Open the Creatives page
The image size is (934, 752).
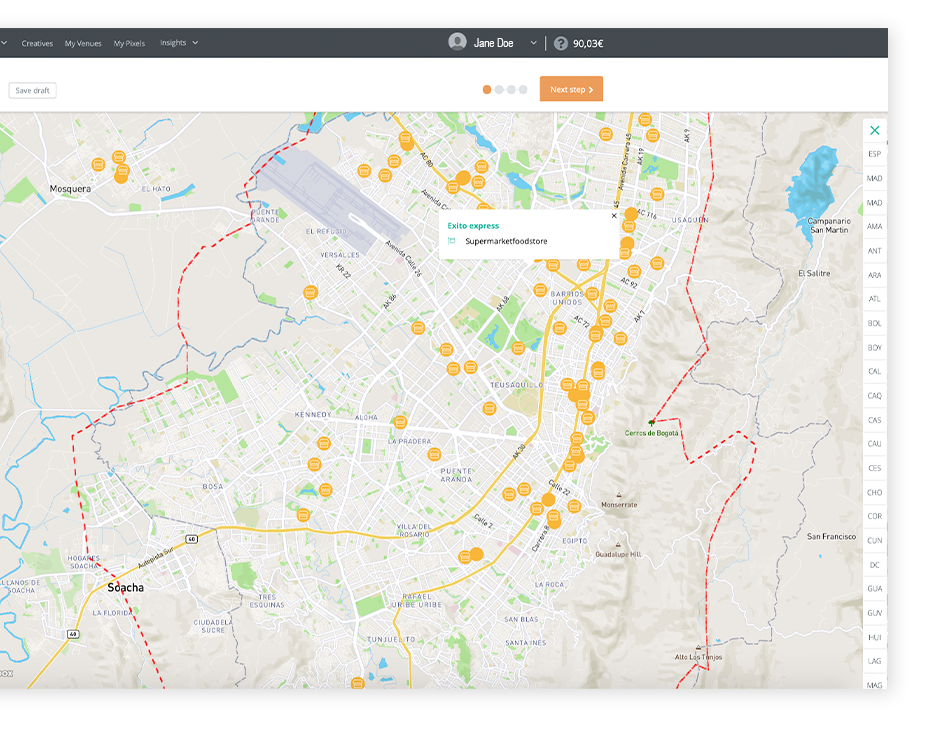coord(37,43)
